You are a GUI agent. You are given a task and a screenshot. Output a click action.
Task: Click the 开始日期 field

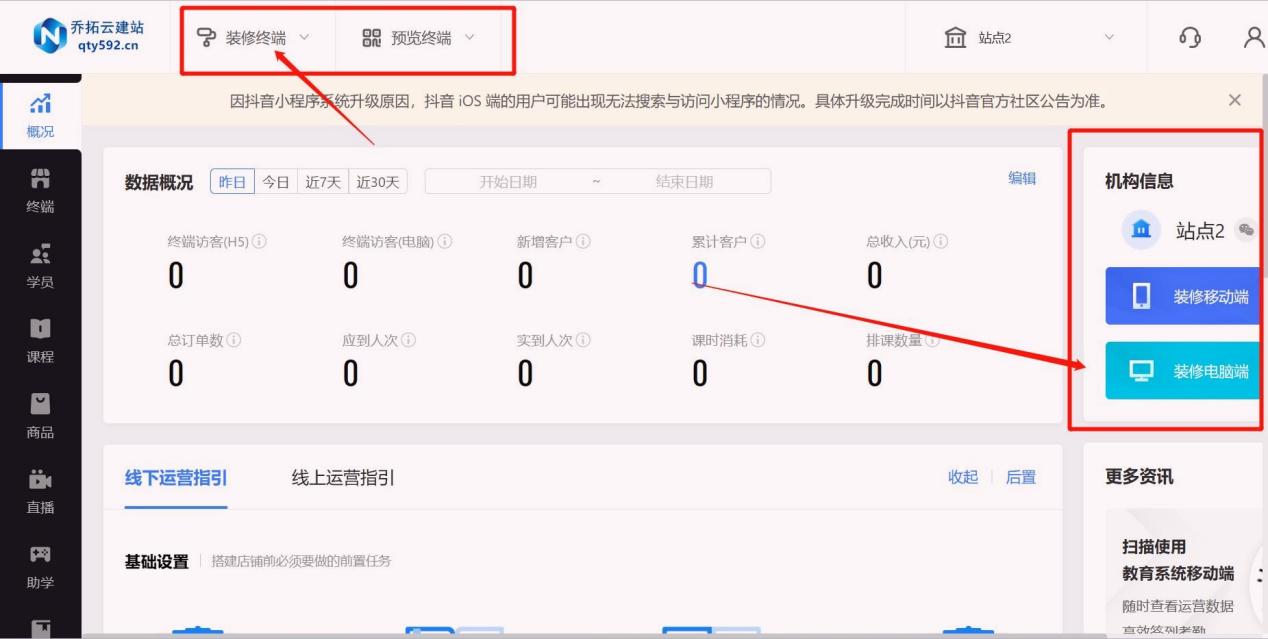508,182
